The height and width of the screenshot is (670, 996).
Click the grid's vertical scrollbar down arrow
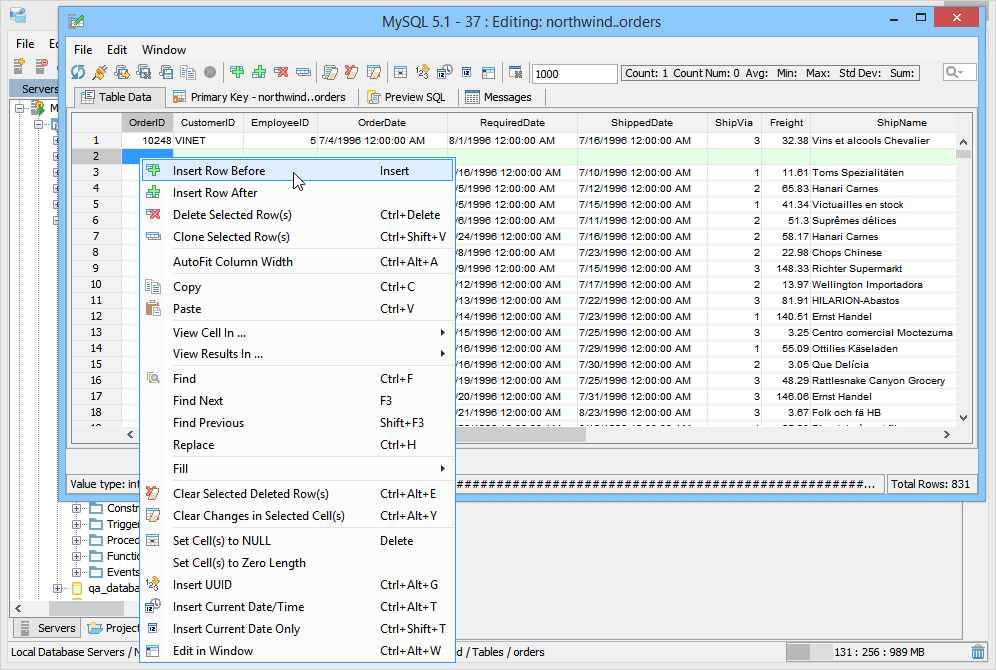[963, 417]
